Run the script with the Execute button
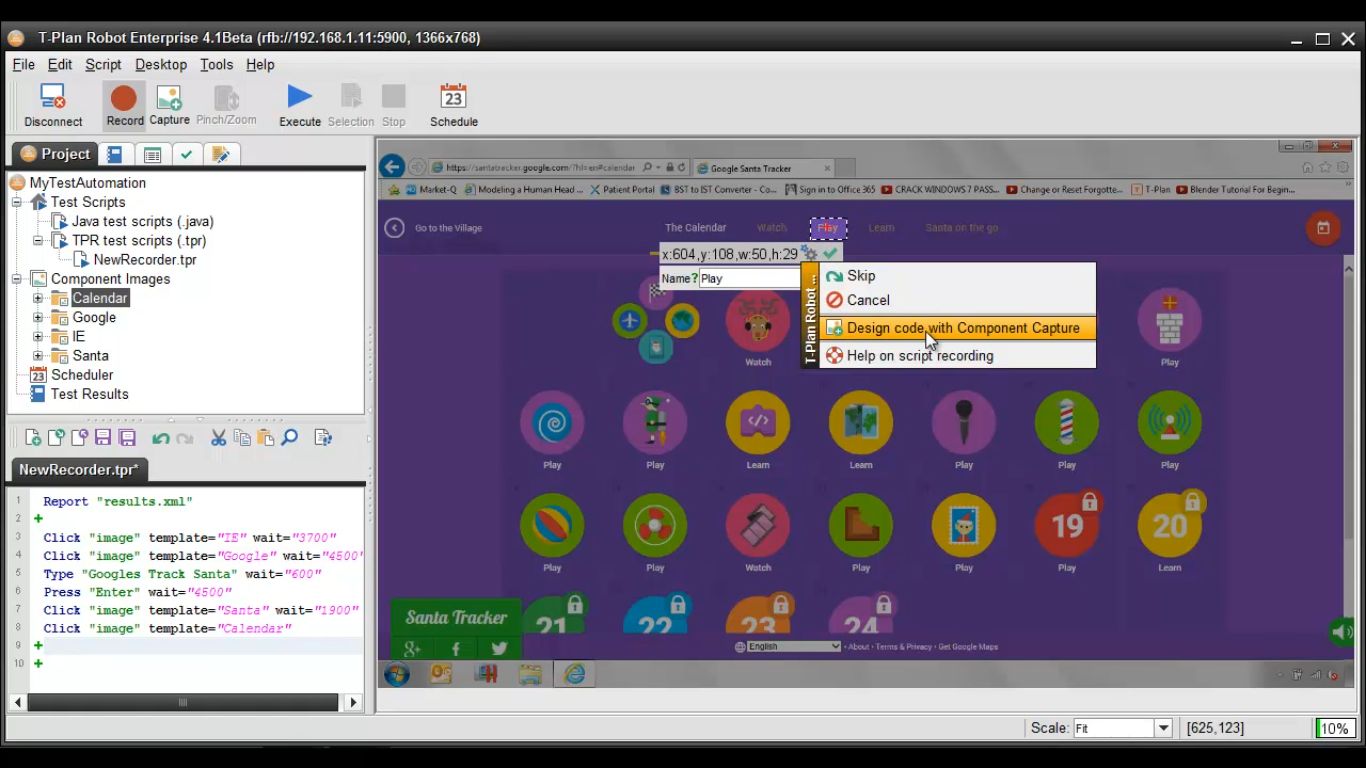1366x768 pixels. 300,106
